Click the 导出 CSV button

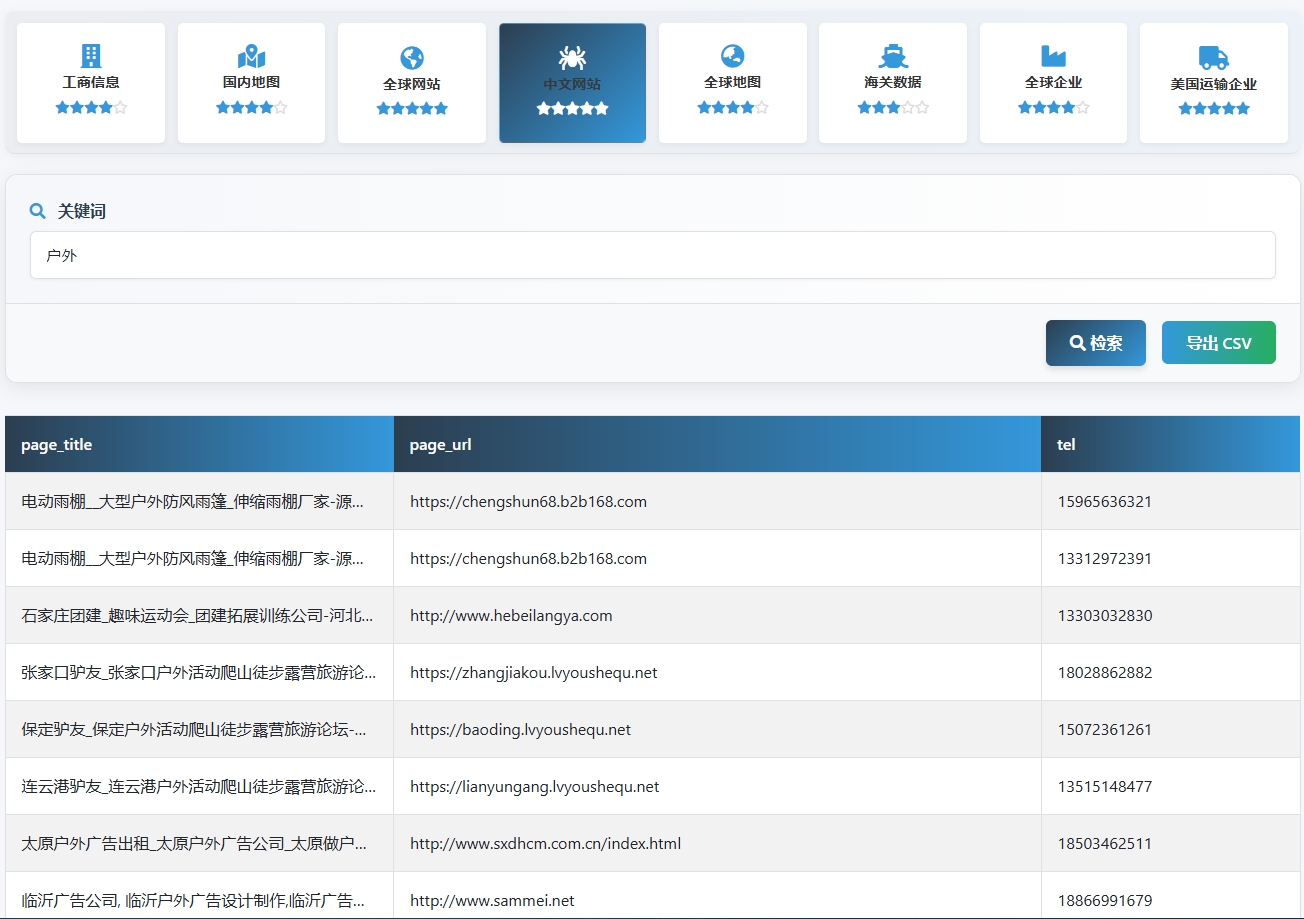coord(1219,343)
